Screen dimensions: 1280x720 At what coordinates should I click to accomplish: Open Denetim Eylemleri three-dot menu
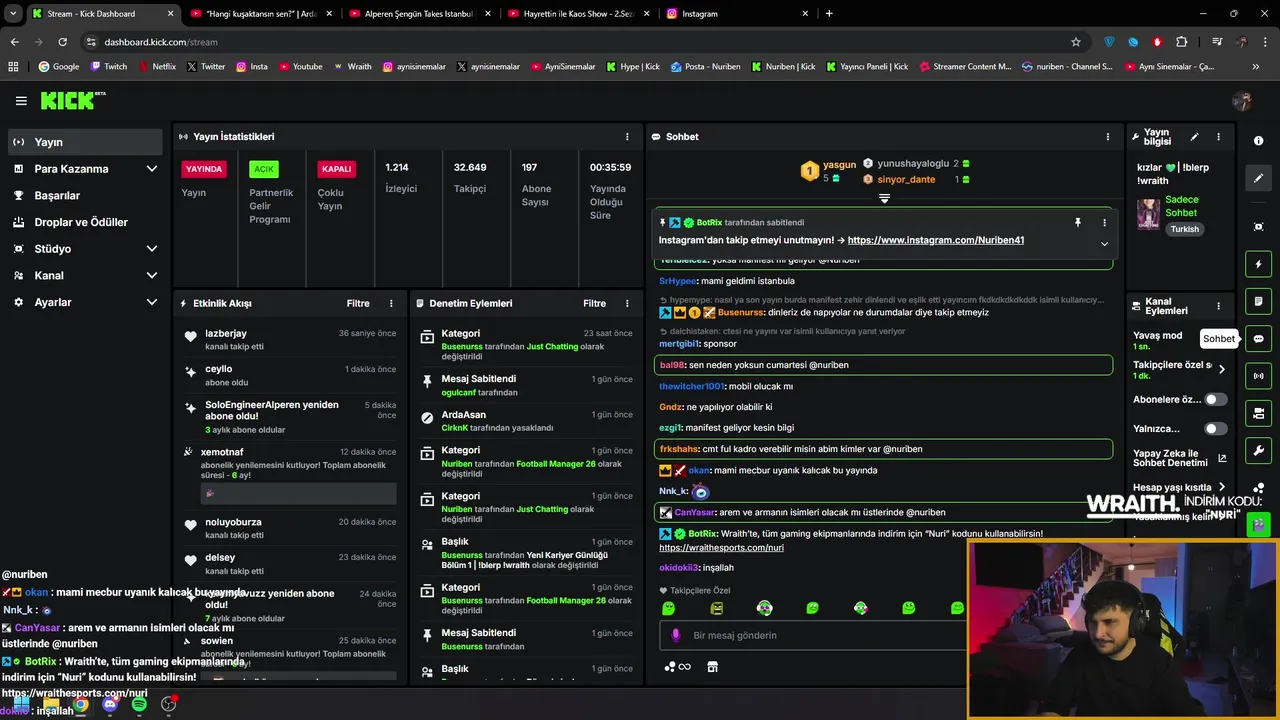[x=627, y=303]
